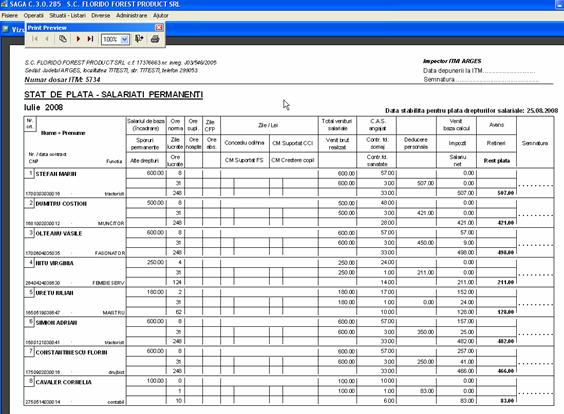Viewport: 564px width, 414px height.
Task: Click the STAT DE PLATA - SALARIATI PERMANENTI heading
Action: 114,95
